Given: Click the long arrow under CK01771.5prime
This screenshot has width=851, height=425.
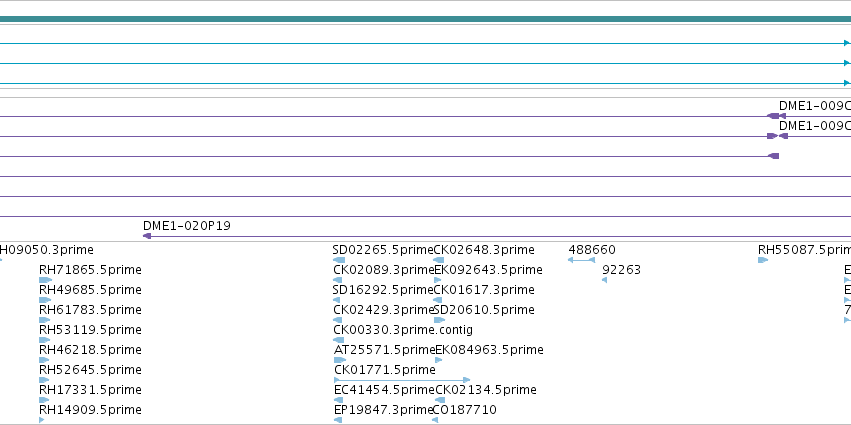Looking at the screenshot, I should pyautogui.click(x=402, y=380).
